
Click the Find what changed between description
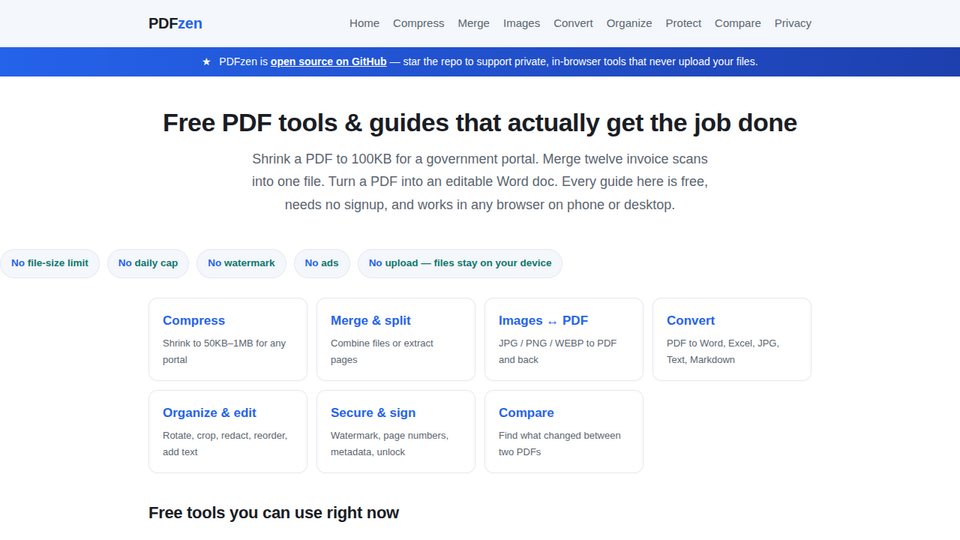tap(560, 444)
